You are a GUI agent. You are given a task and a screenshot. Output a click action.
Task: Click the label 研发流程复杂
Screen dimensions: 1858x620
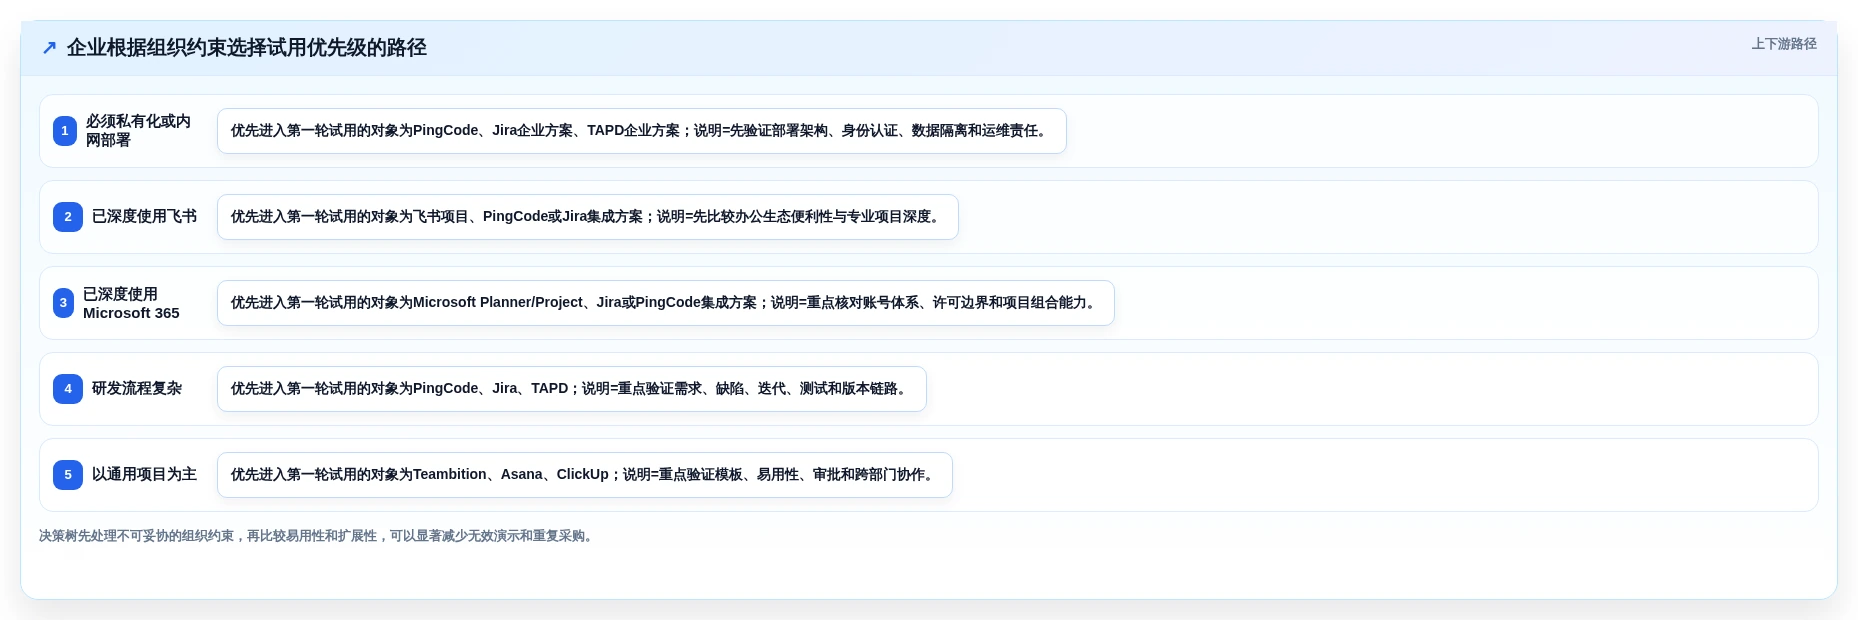(x=137, y=389)
